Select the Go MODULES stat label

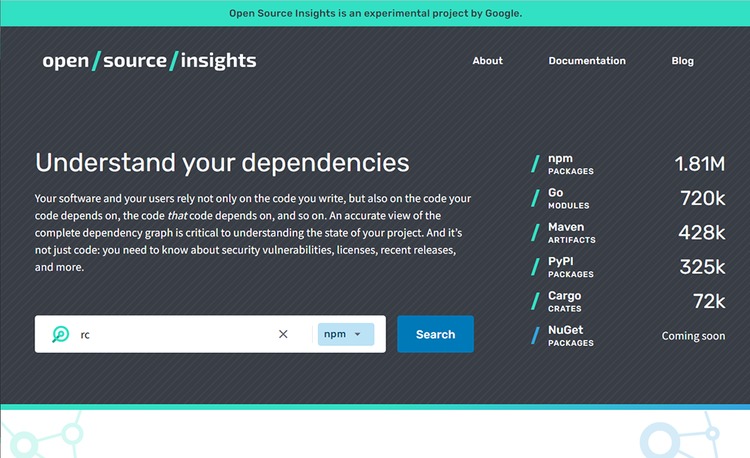click(x=568, y=198)
